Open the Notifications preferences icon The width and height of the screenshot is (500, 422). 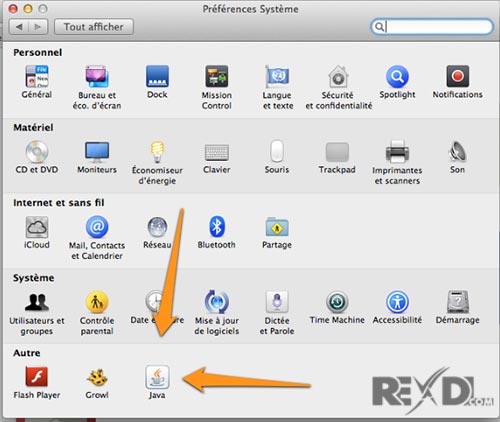457,76
